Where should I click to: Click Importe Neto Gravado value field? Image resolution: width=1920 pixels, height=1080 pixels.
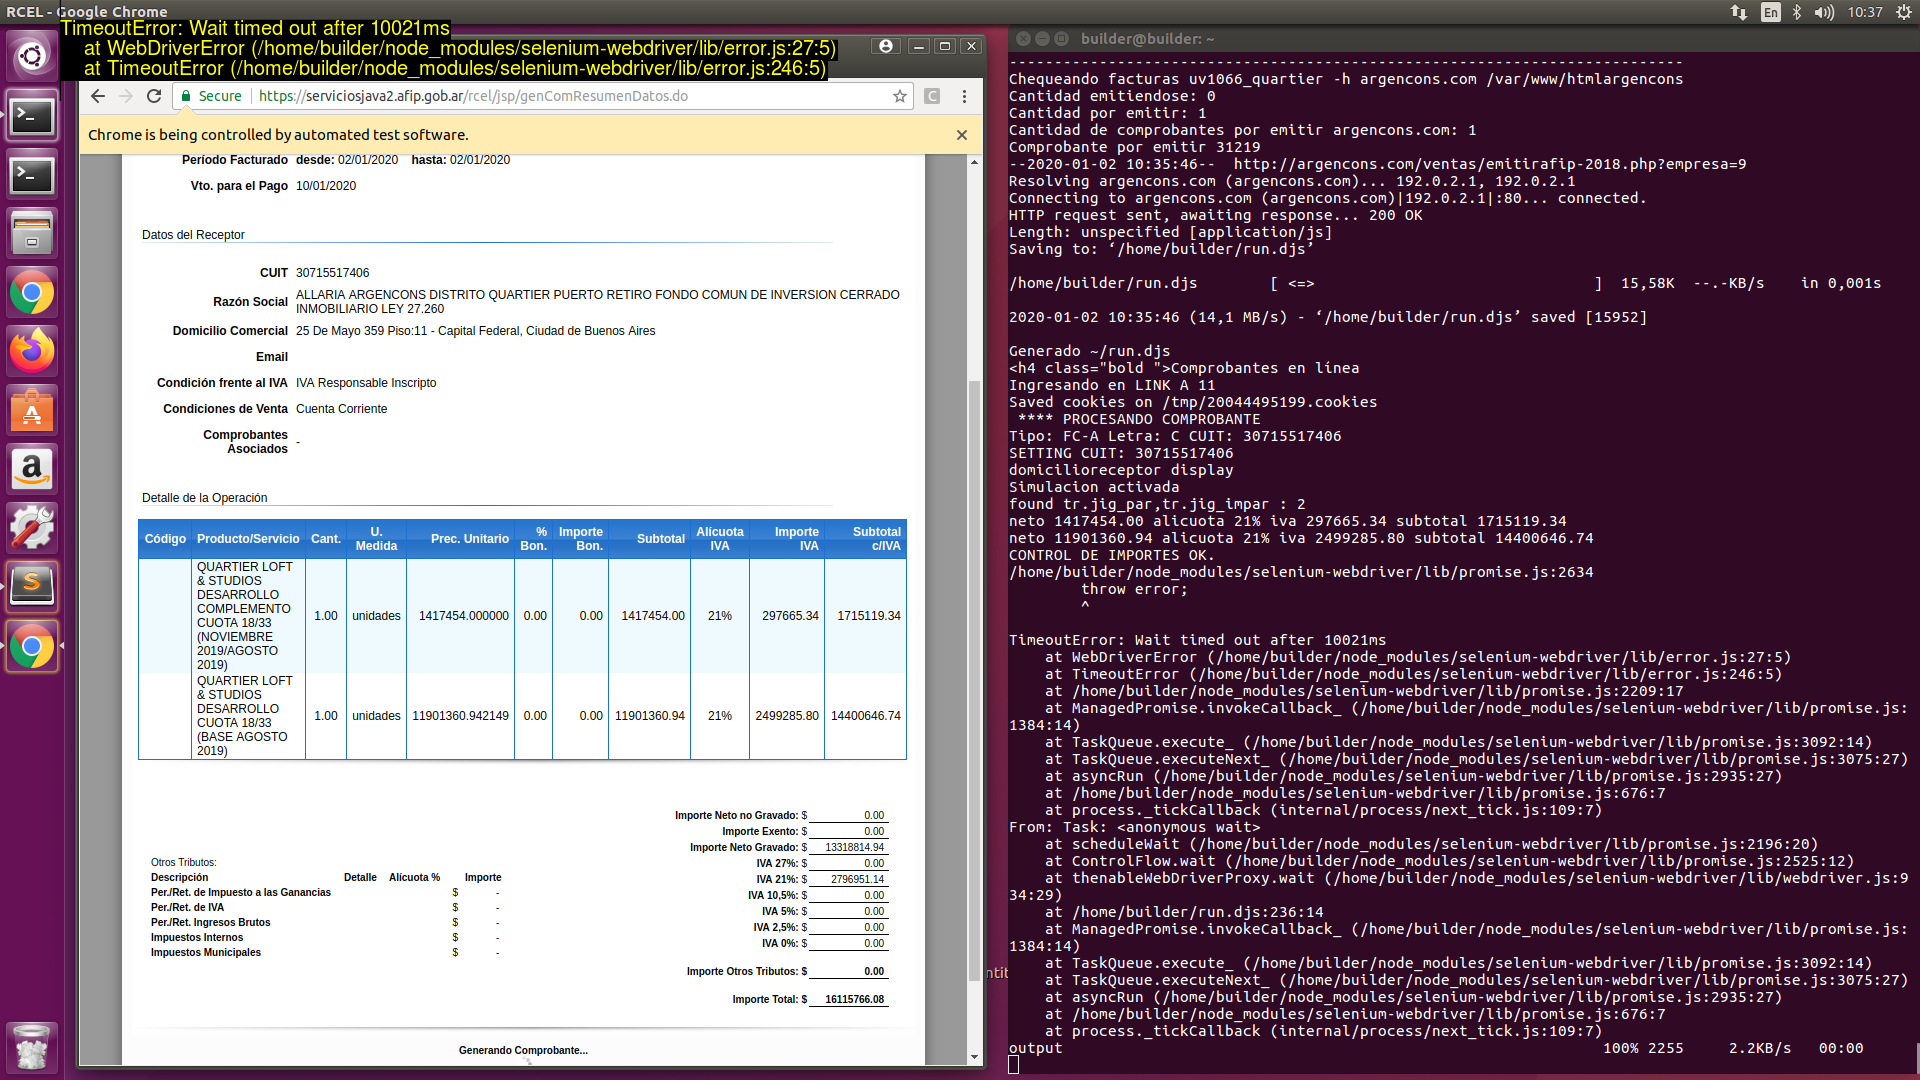848,847
